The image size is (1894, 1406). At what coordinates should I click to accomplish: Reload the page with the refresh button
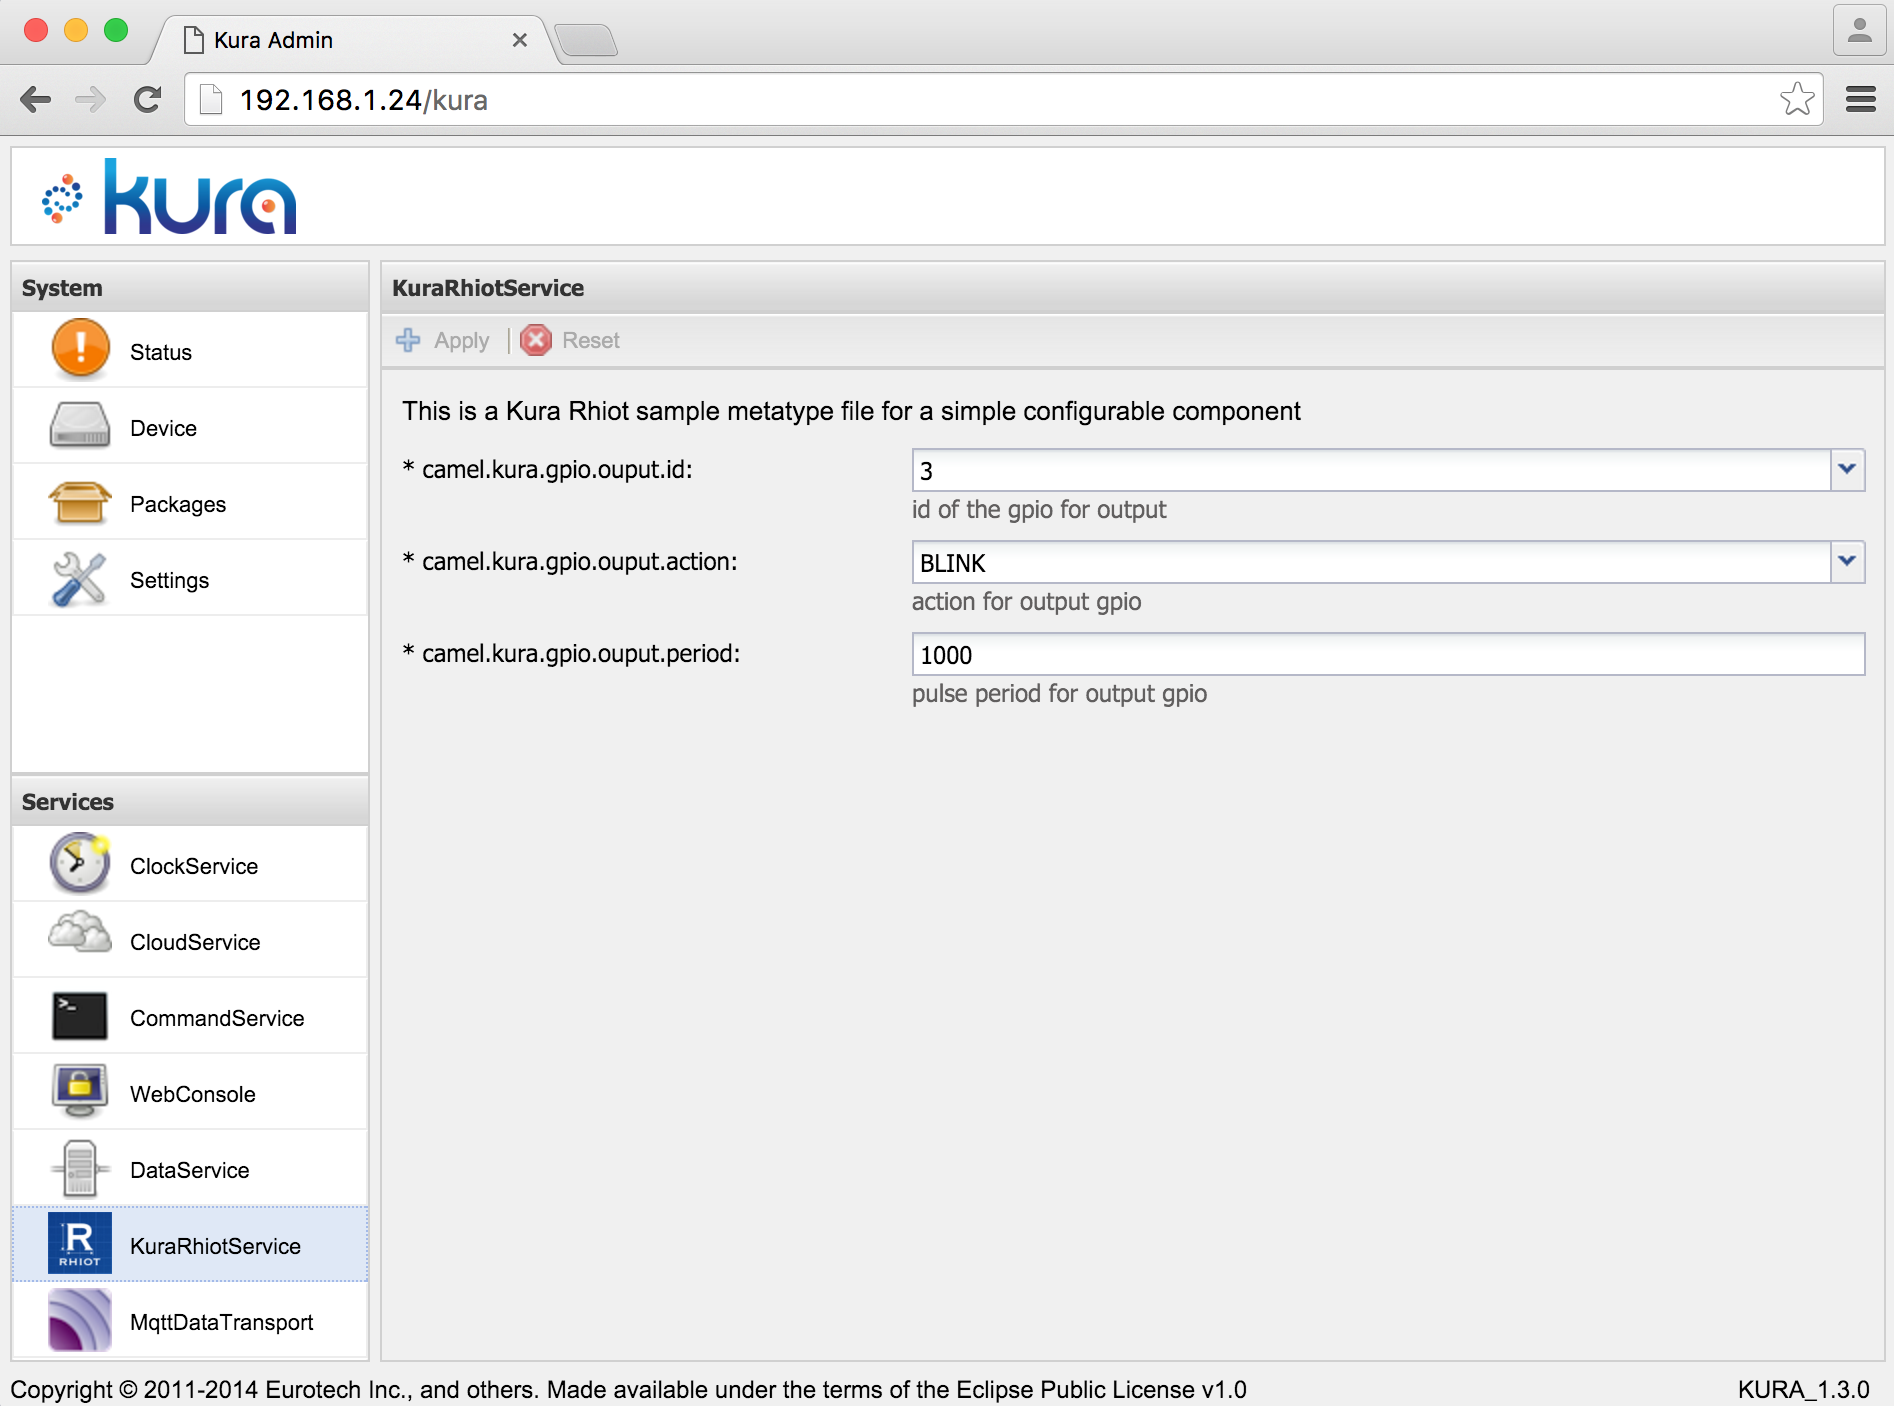148,100
